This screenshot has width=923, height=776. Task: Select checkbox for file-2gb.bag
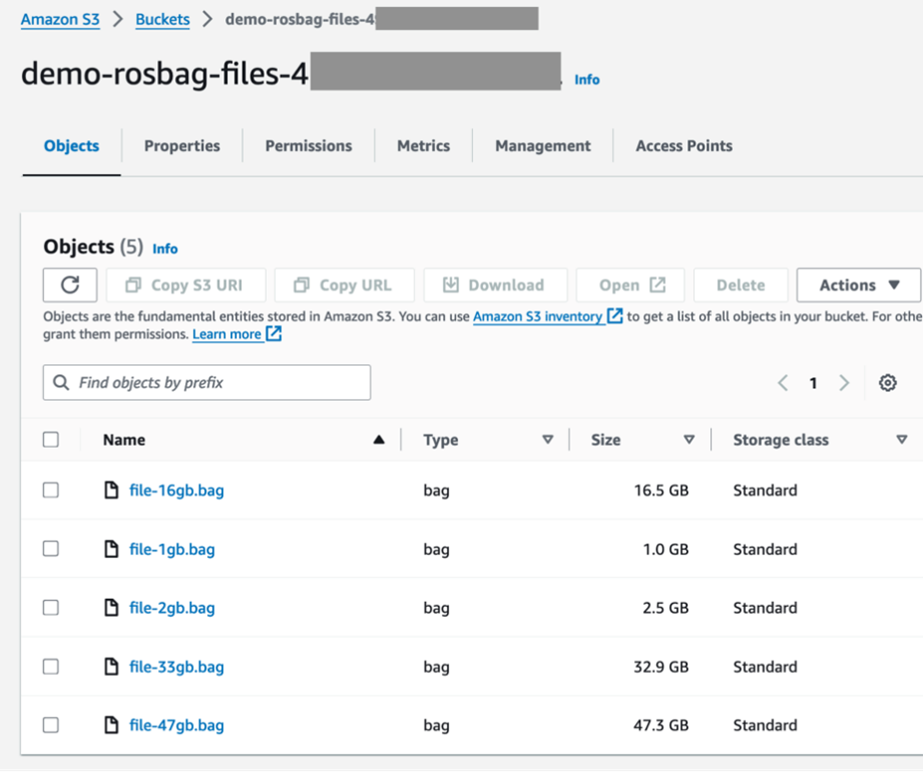51,607
